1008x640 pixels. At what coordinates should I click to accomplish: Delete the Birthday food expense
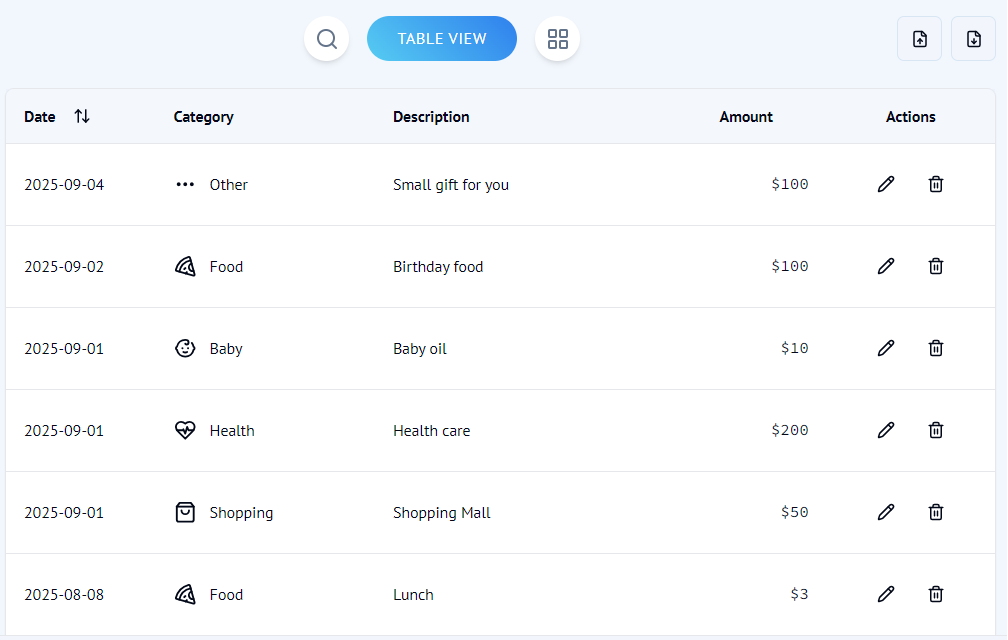(936, 266)
